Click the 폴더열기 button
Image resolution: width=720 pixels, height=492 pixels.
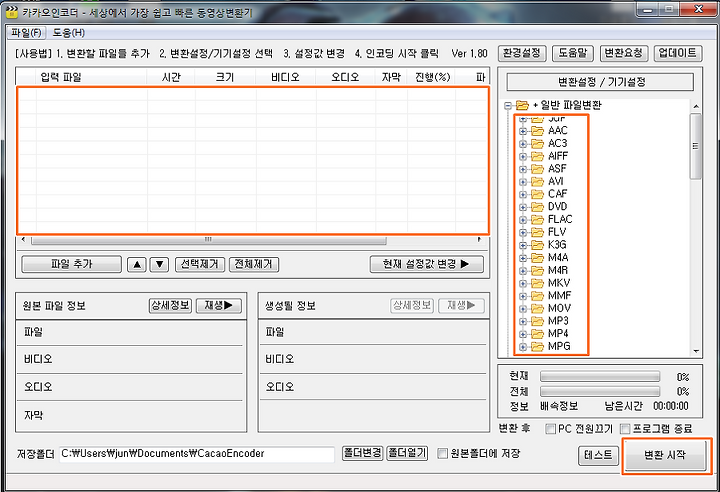tap(407, 453)
